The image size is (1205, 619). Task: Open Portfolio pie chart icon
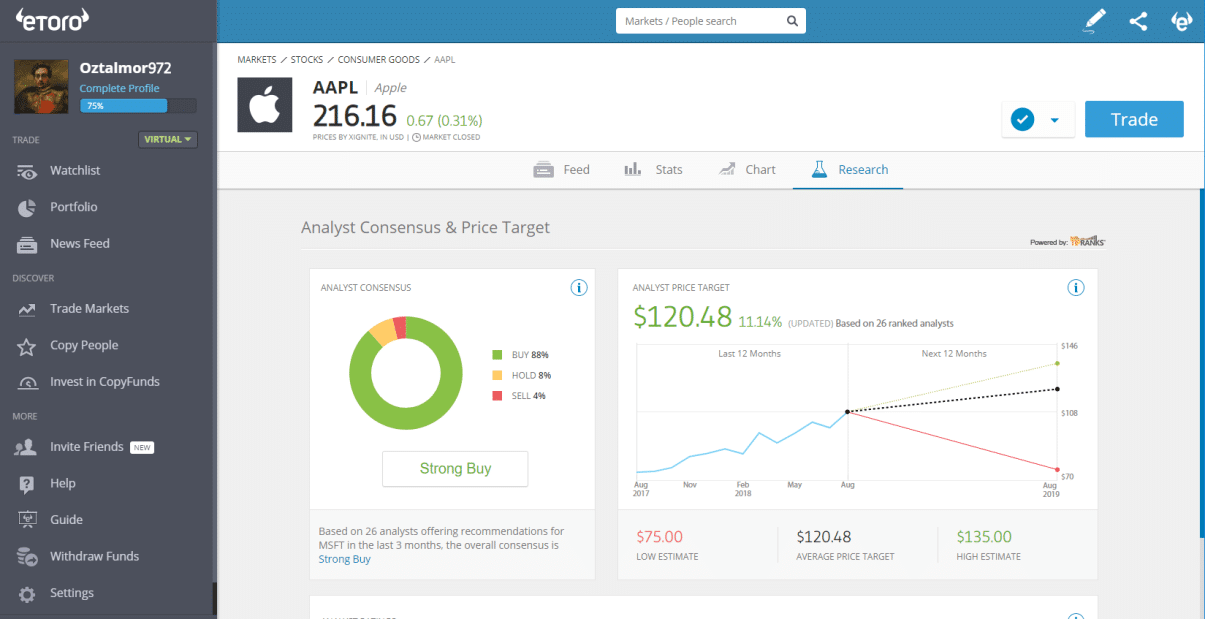[28, 207]
